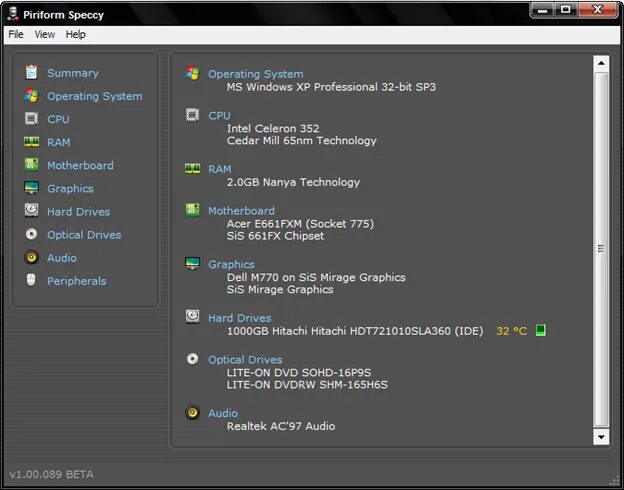Click the CPU heading in main panel
This screenshot has height=490, width=624.
pyautogui.click(x=219, y=115)
